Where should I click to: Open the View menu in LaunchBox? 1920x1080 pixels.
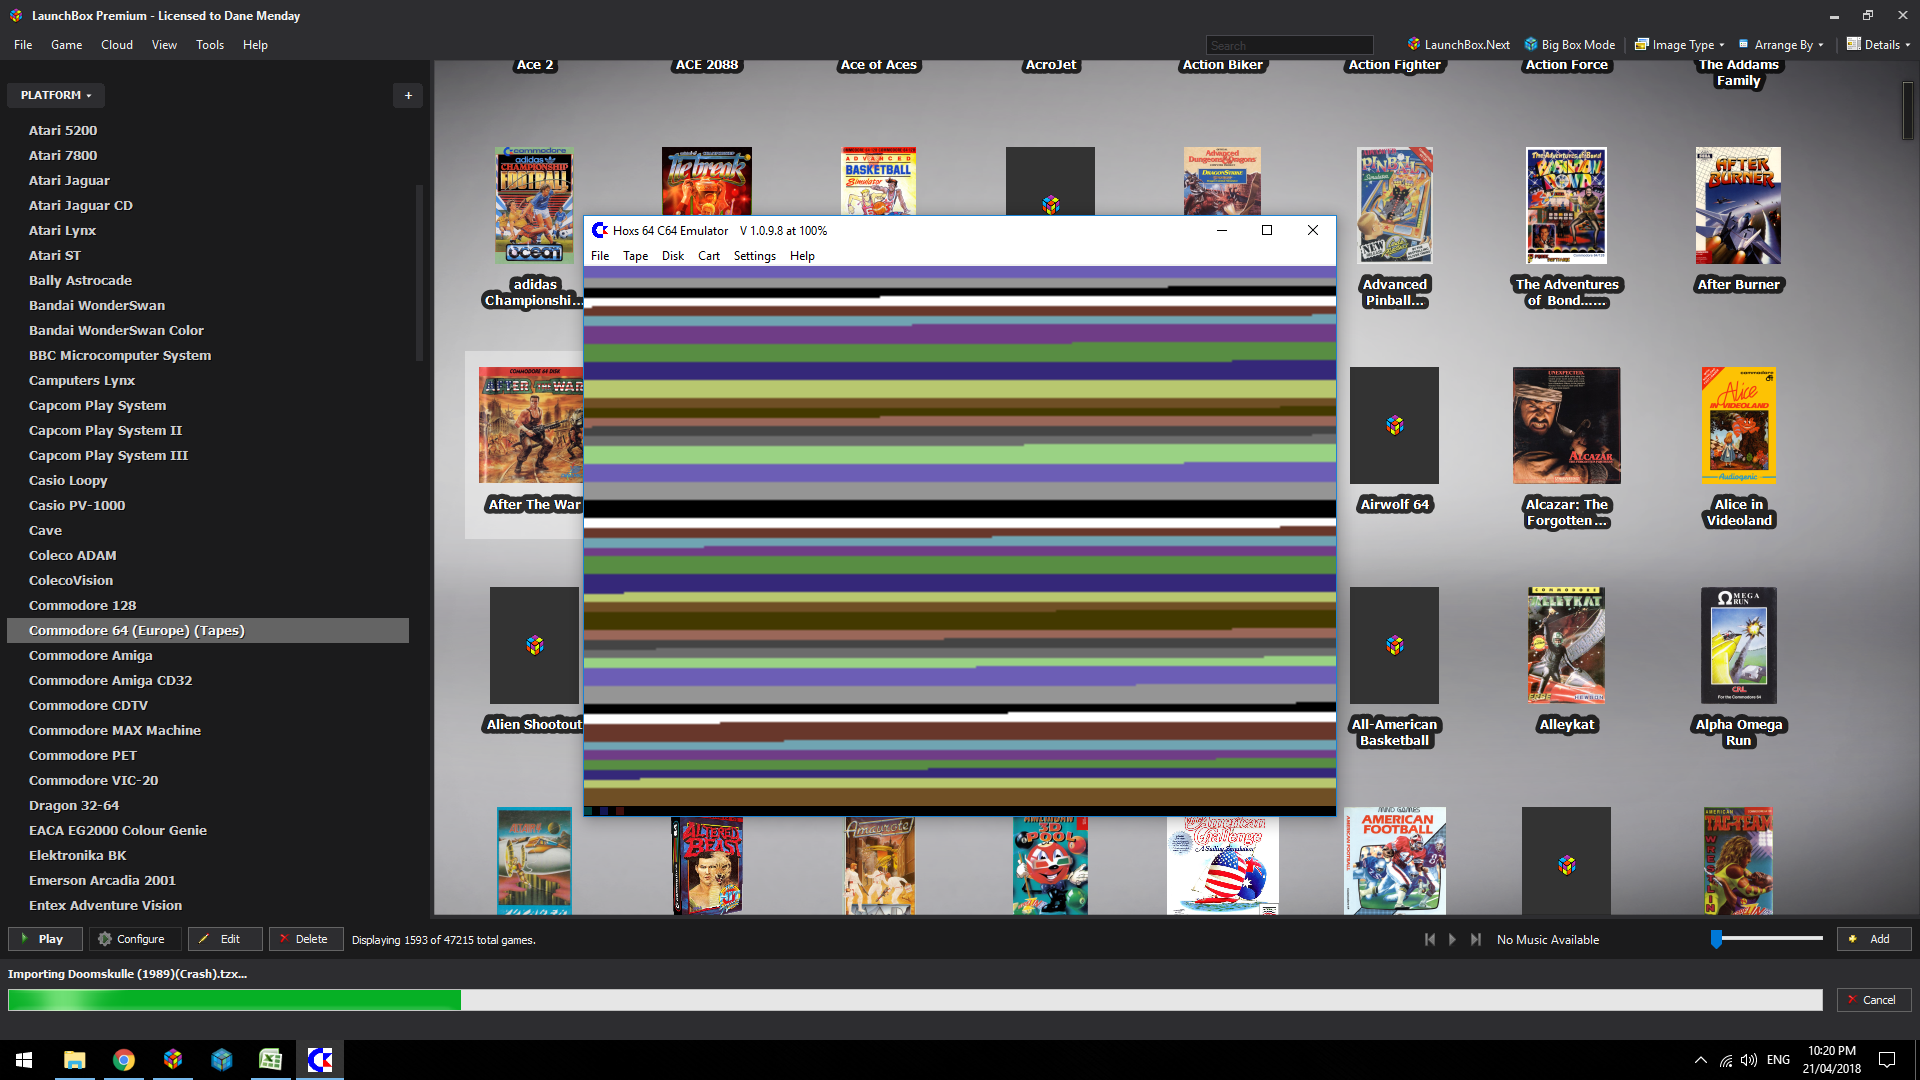pyautogui.click(x=164, y=45)
